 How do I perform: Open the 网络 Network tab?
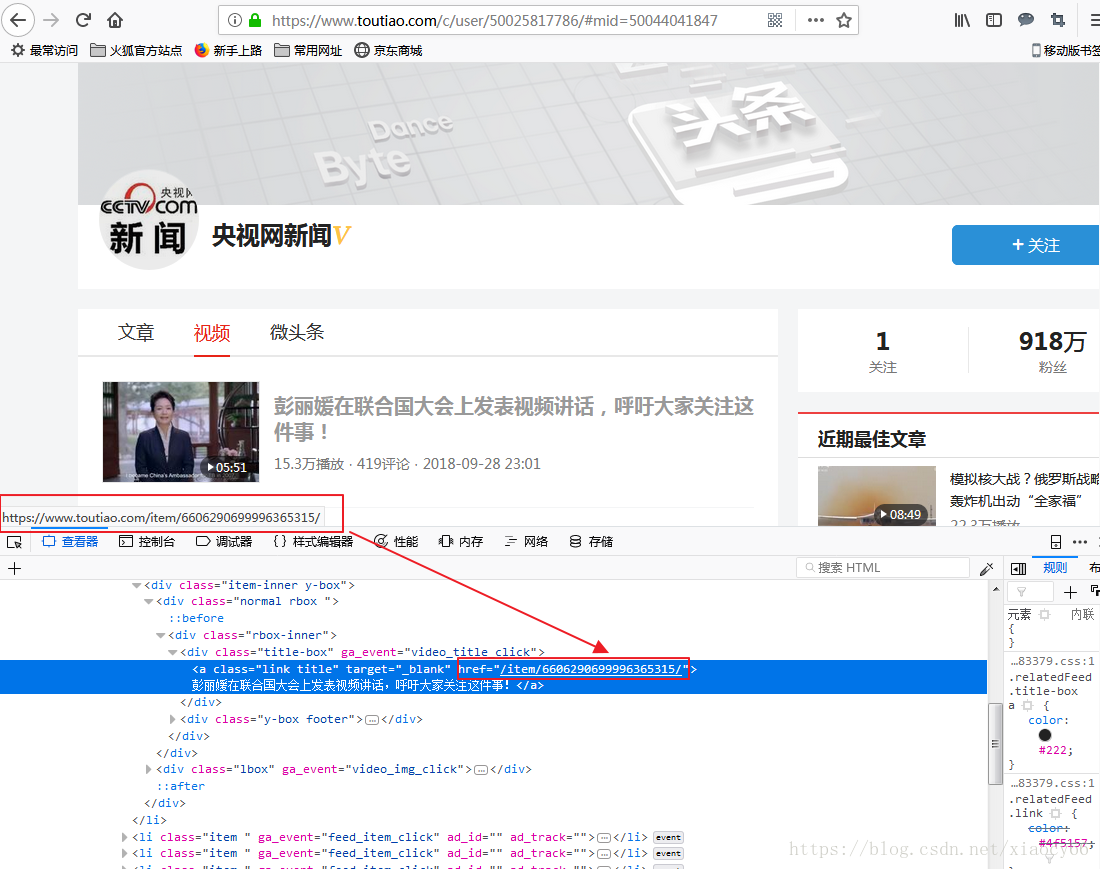[x=526, y=541]
